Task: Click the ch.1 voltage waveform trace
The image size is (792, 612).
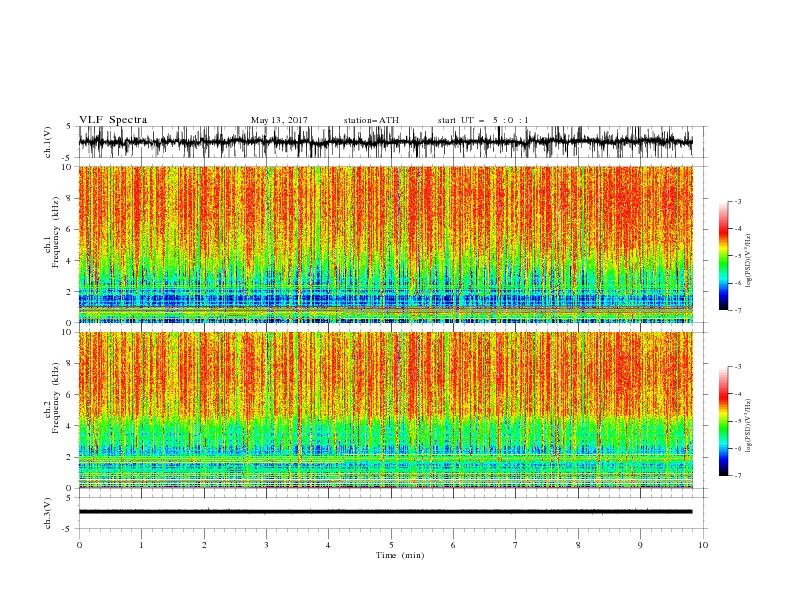Action: pos(385,142)
